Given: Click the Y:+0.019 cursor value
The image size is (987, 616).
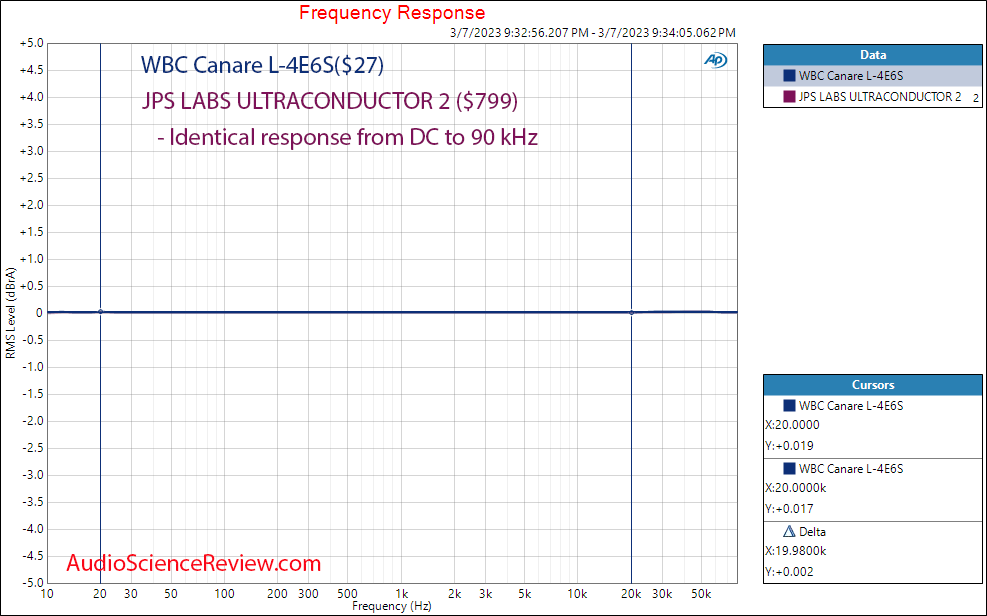Looking at the screenshot, I should point(789,445).
